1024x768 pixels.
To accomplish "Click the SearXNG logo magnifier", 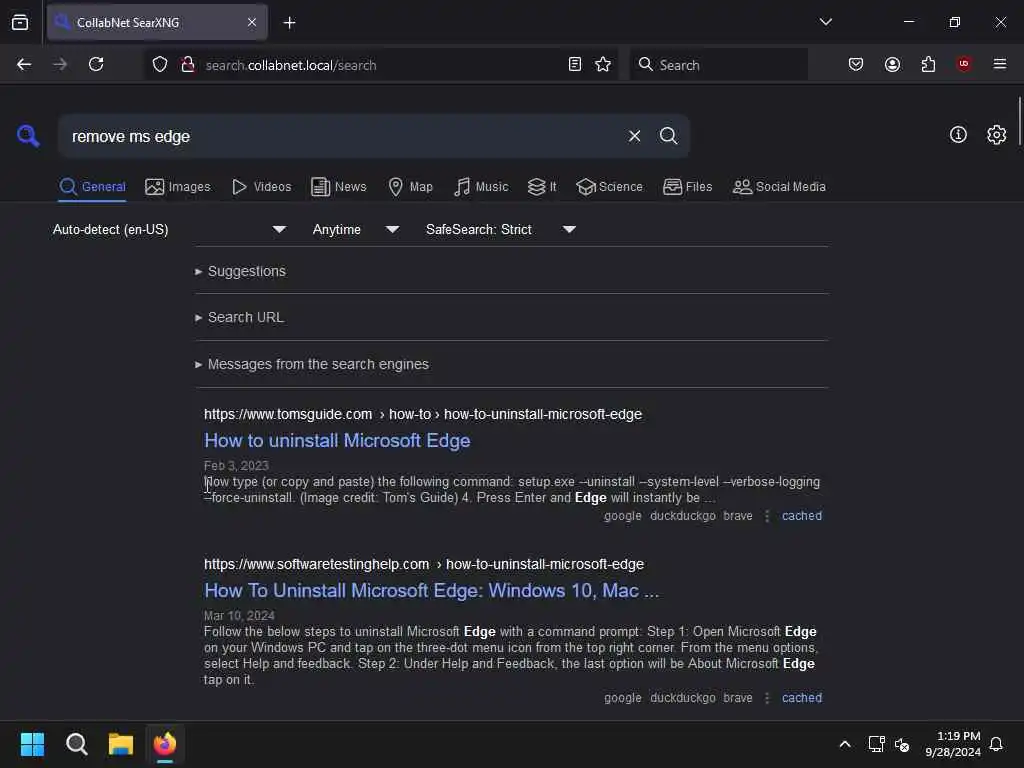I will [28, 136].
